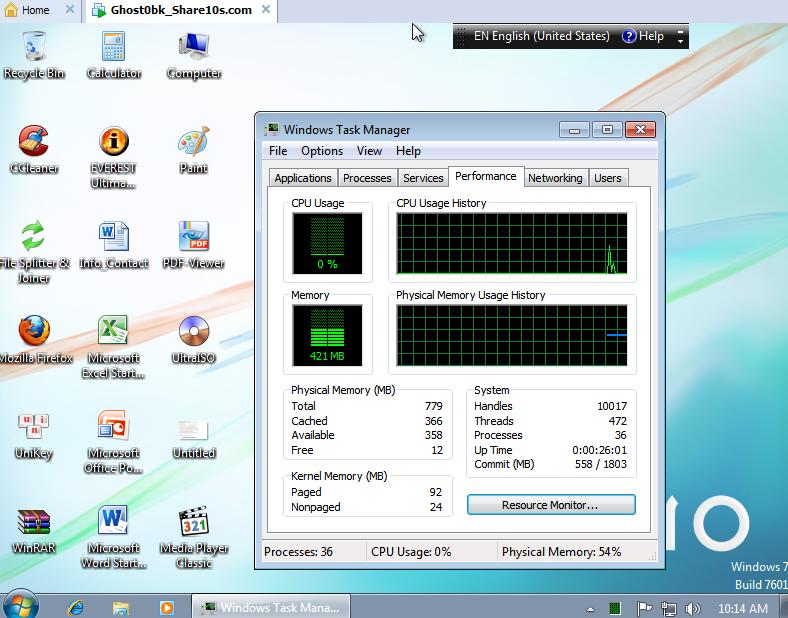Image resolution: width=788 pixels, height=618 pixels.
Task: Switch to the Users tab
Action: 608,178
